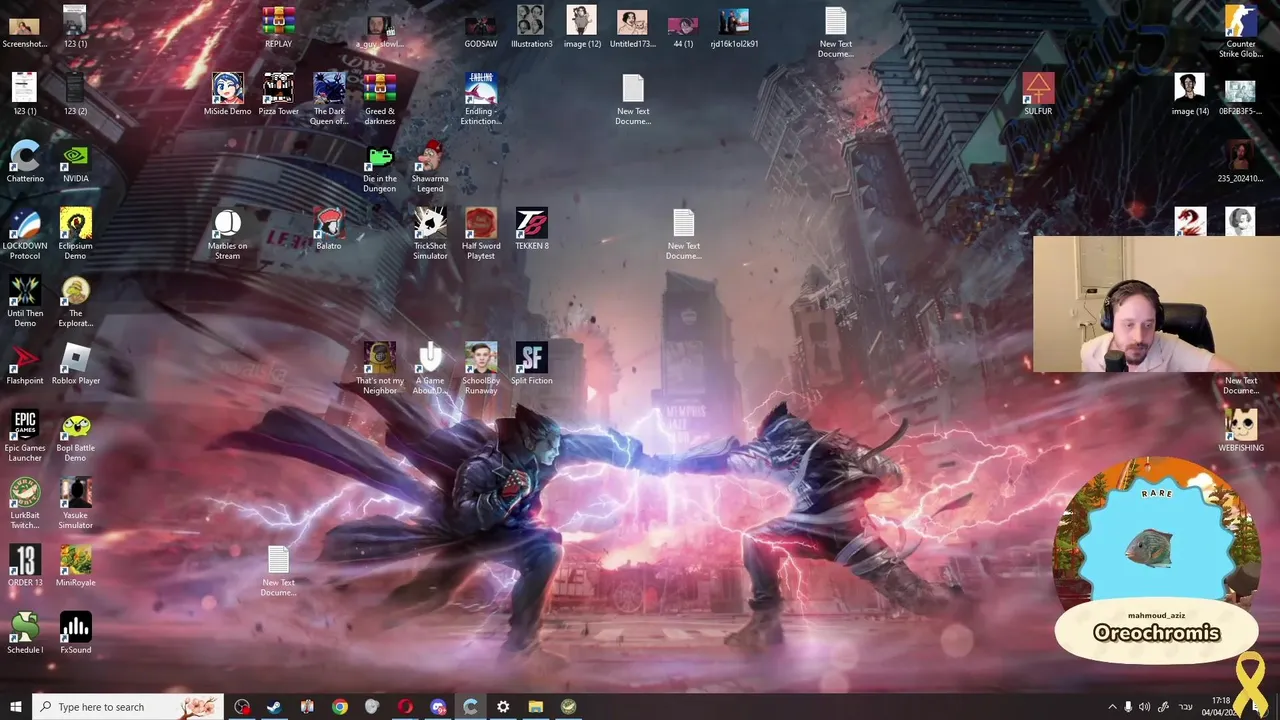Launch Flashpoint shortcut

(x=25, y=363)
